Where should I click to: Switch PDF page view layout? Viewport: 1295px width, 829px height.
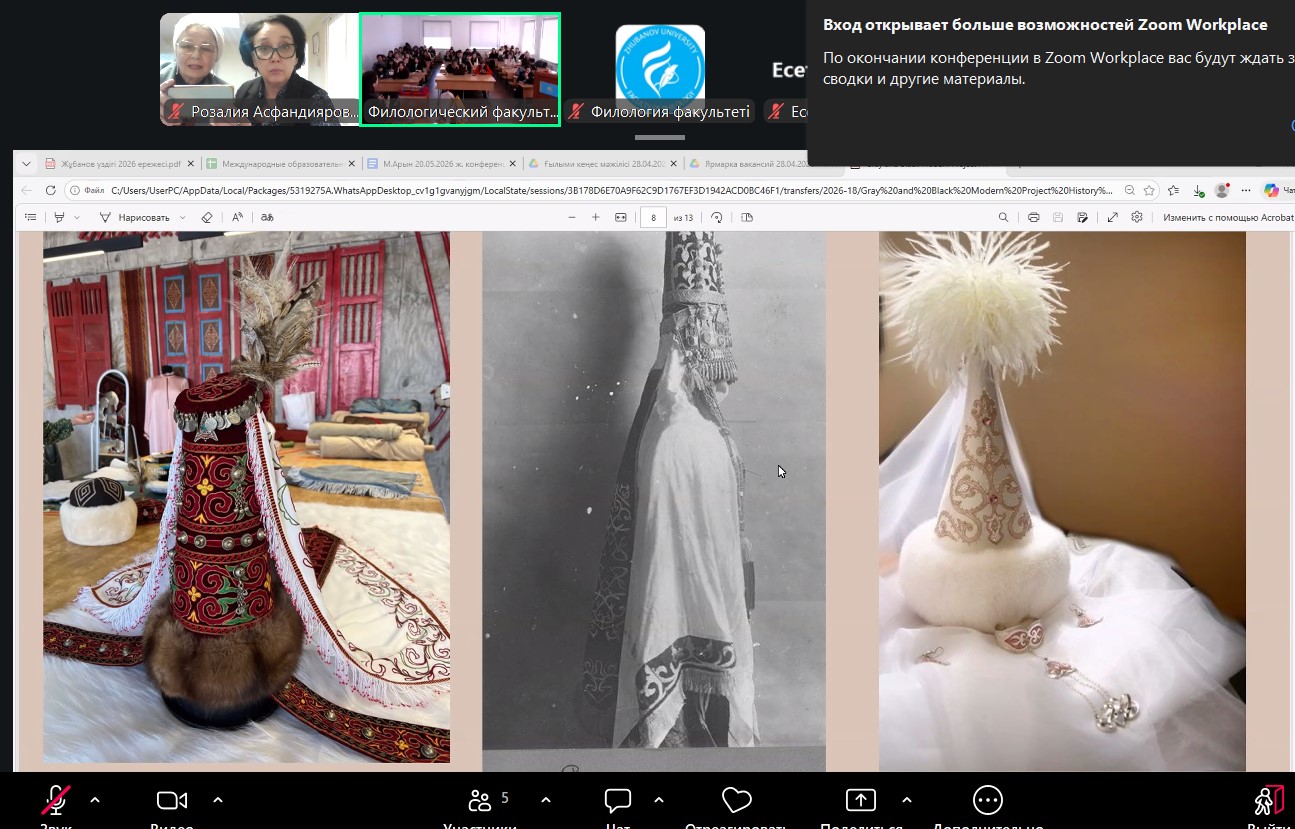coord(747,217)
